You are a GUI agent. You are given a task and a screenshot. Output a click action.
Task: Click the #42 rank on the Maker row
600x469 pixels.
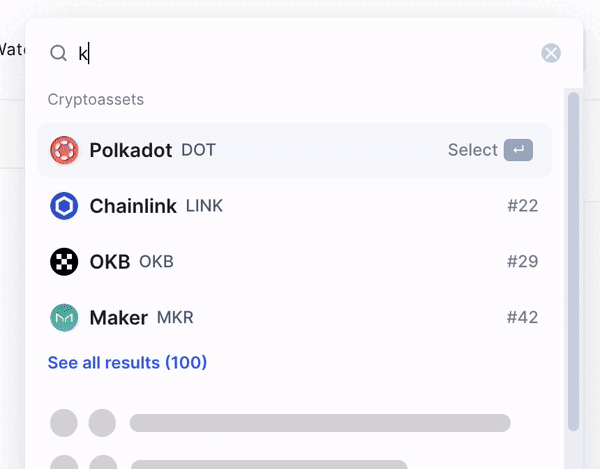pyautogui.click(x=522, y=318)
